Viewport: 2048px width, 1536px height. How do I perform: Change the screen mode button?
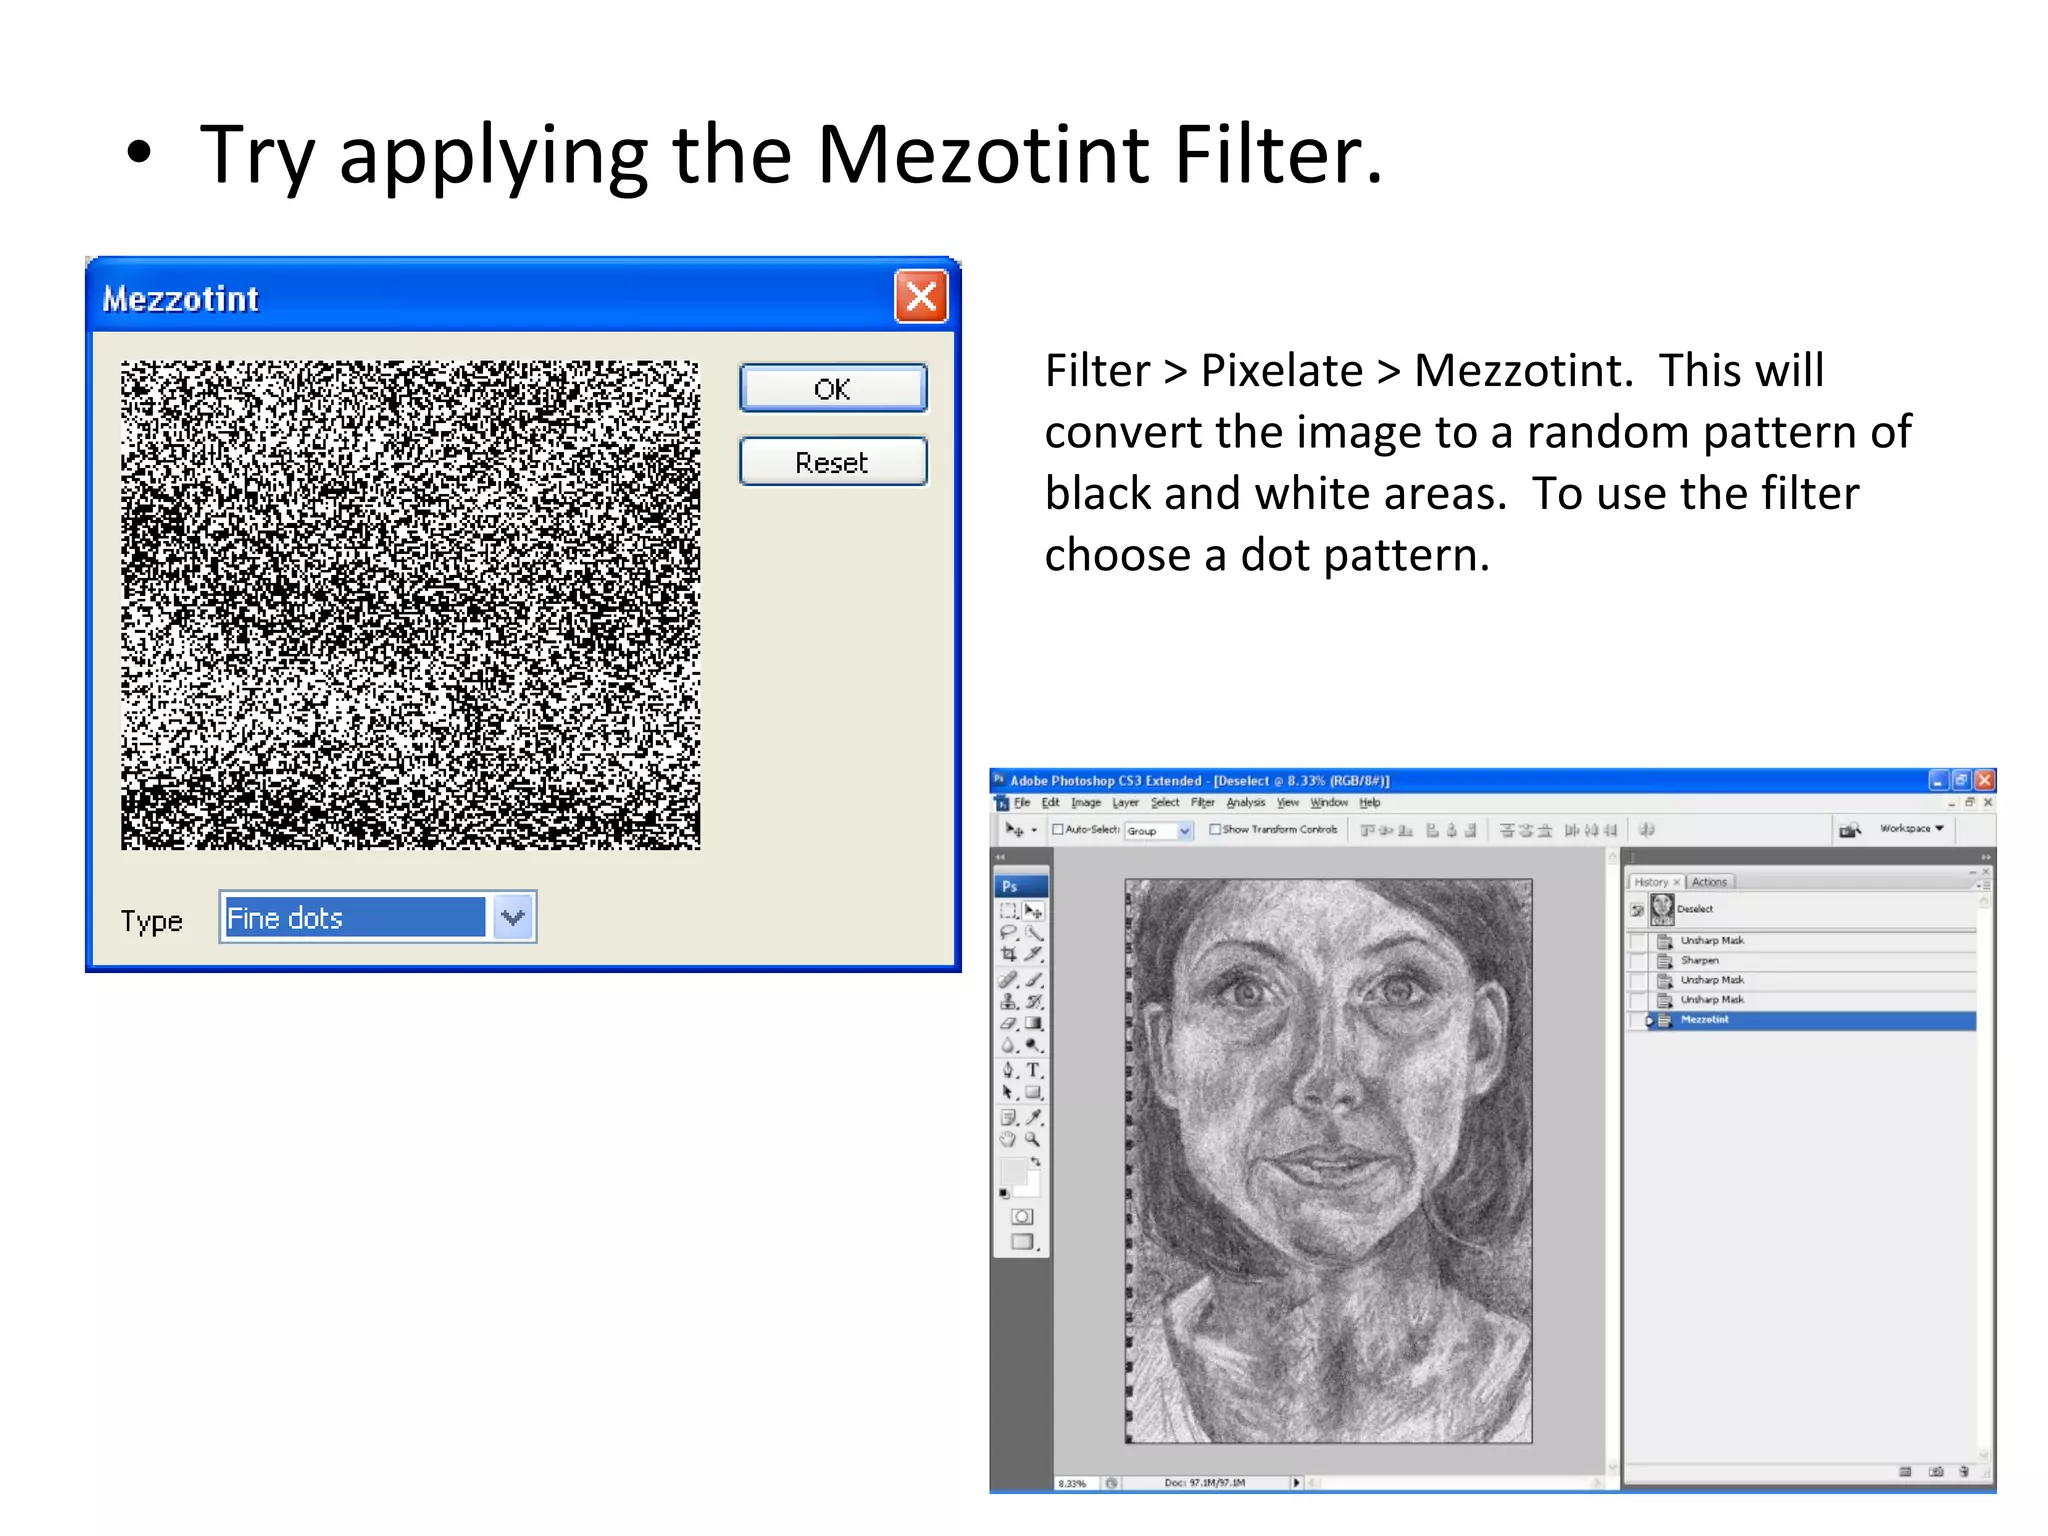click(x=1022, y=1241)
